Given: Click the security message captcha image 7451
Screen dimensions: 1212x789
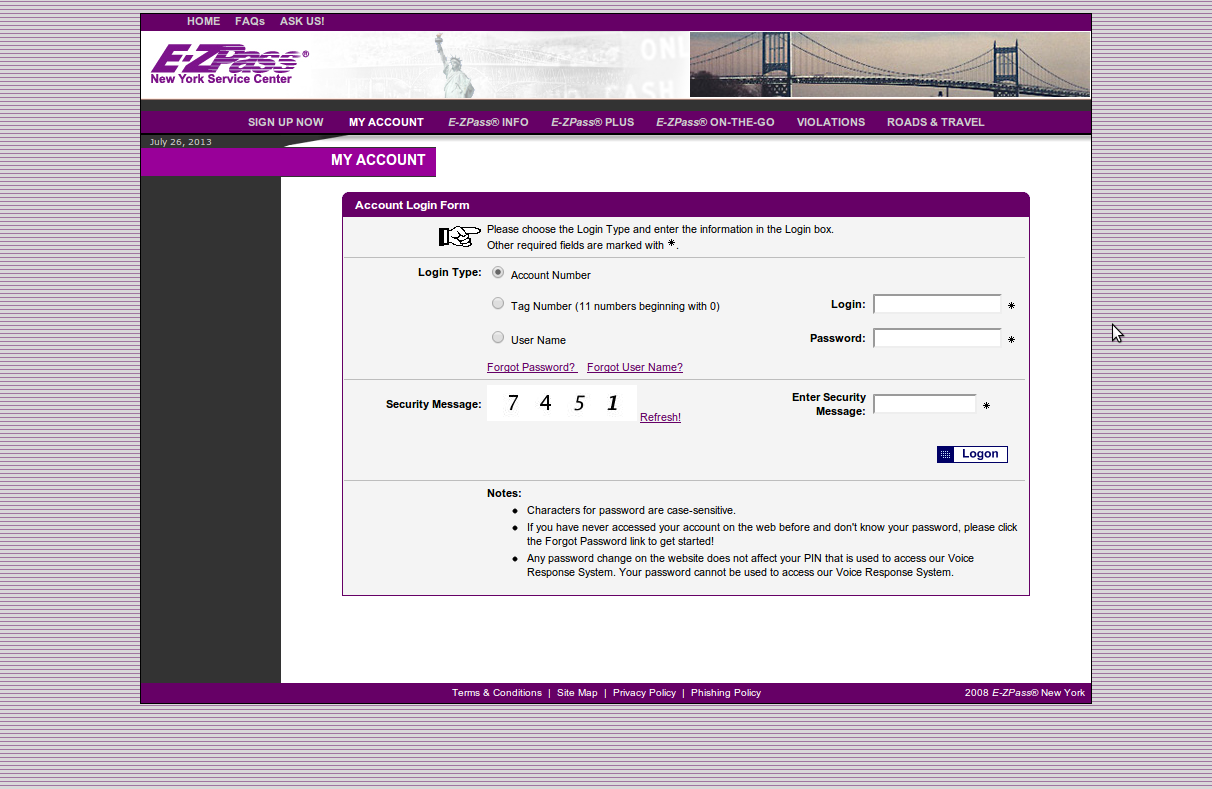Looking at the screenshot, I should click(x=562, y=403).
